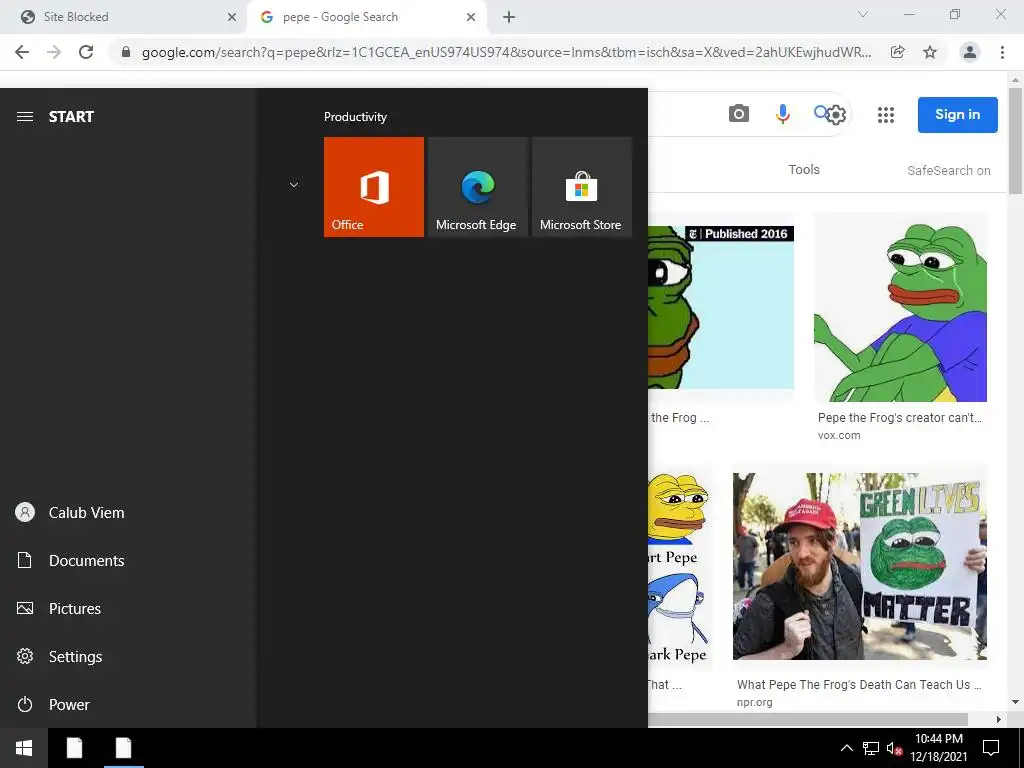Viewport: 1024px width, 768px height.
Task: Open the sad Pepe frog thumbnail
Action: 900,307
